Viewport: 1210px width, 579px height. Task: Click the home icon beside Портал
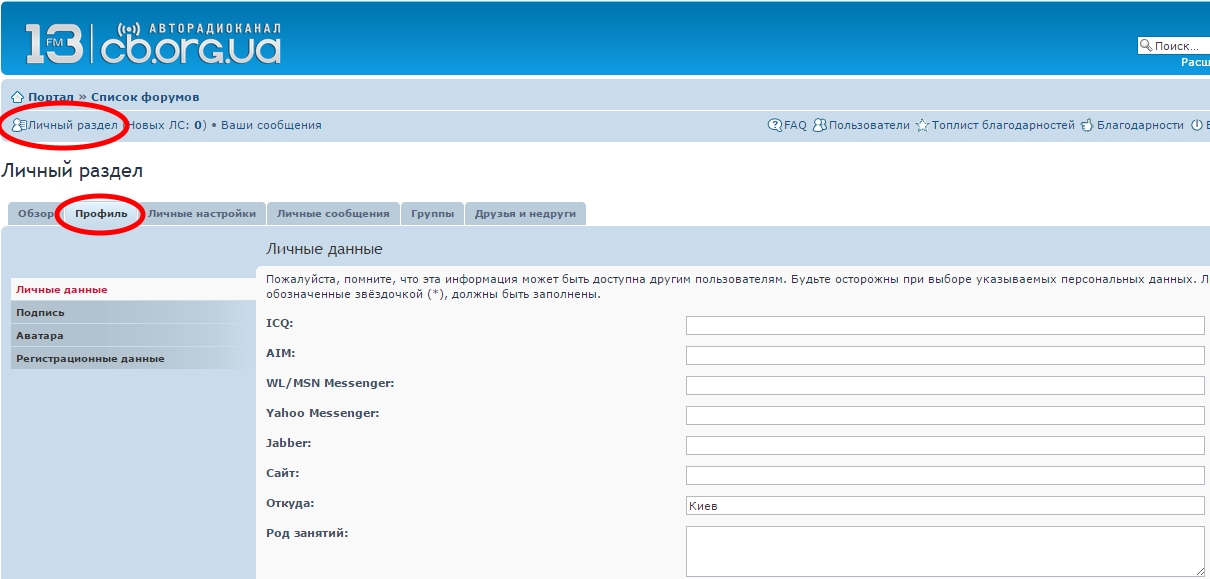(x=17, y=97)
